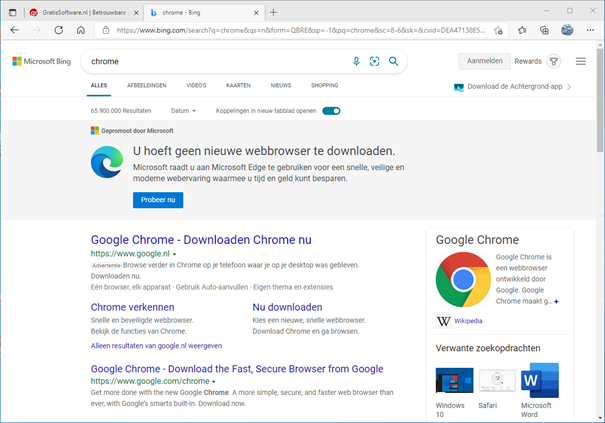Toggle Koppelingen in nieuw tabblad openen switch
Image resolution: width=605 pixels, height=423 pixels.
point(331,111)
